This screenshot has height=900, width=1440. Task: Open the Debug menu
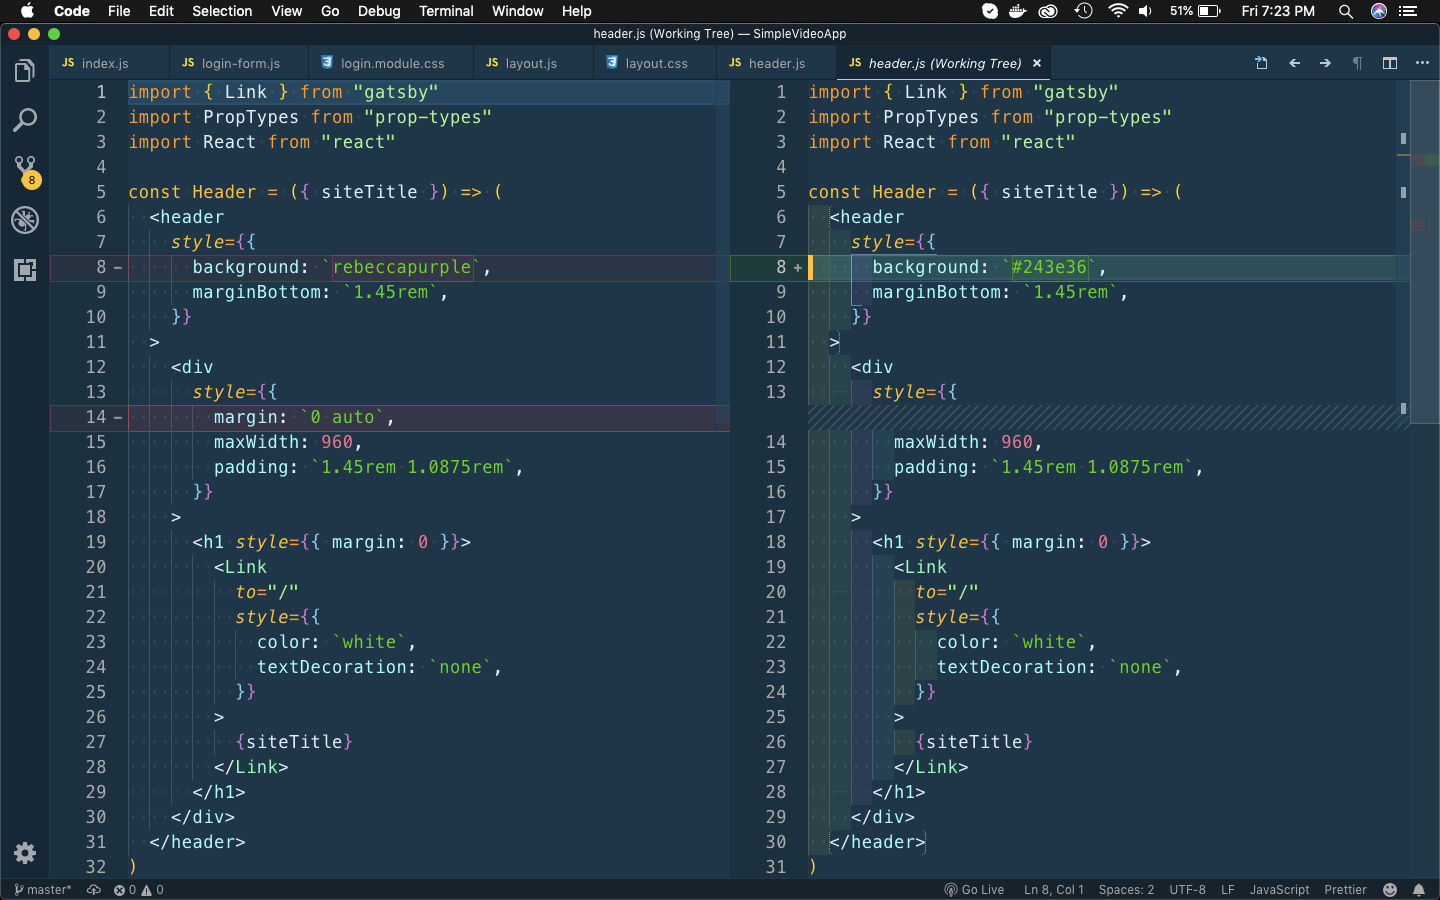(379, 11)
